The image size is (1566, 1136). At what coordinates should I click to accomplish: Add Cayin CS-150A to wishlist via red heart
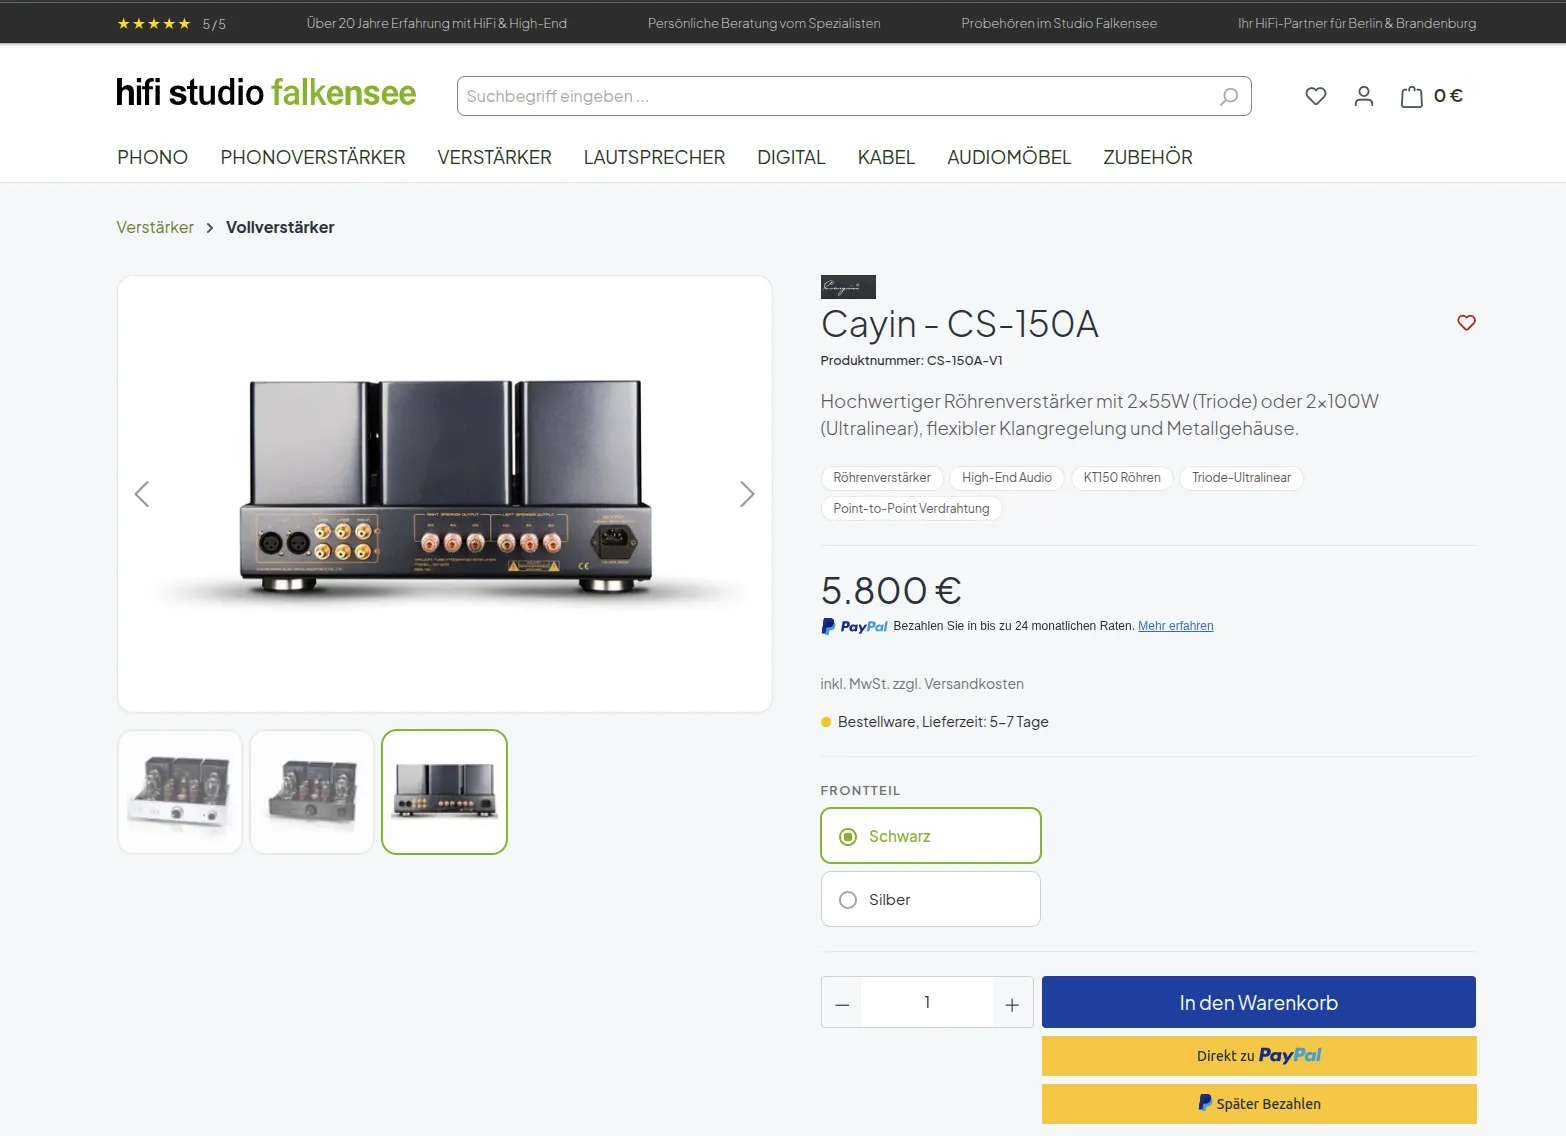1466,322
